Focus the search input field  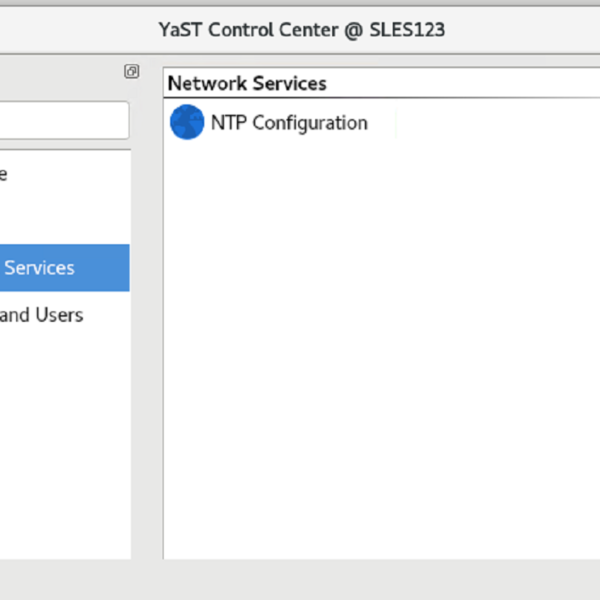(60, 120)
